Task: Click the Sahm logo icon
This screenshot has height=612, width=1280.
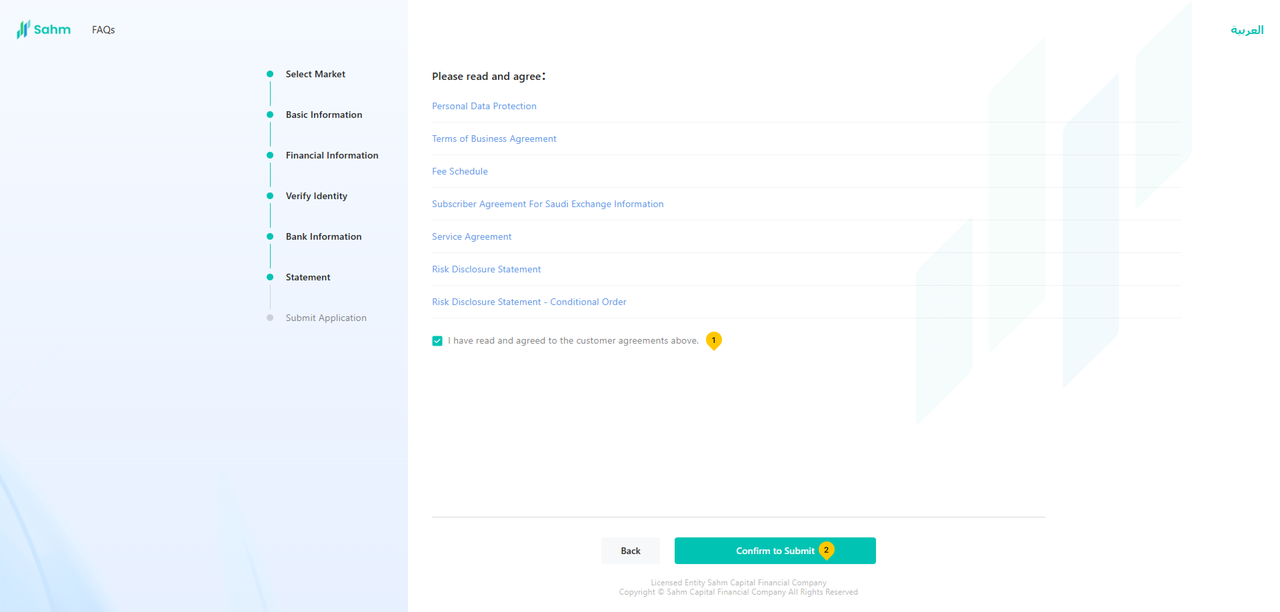Action: [23, 30]
